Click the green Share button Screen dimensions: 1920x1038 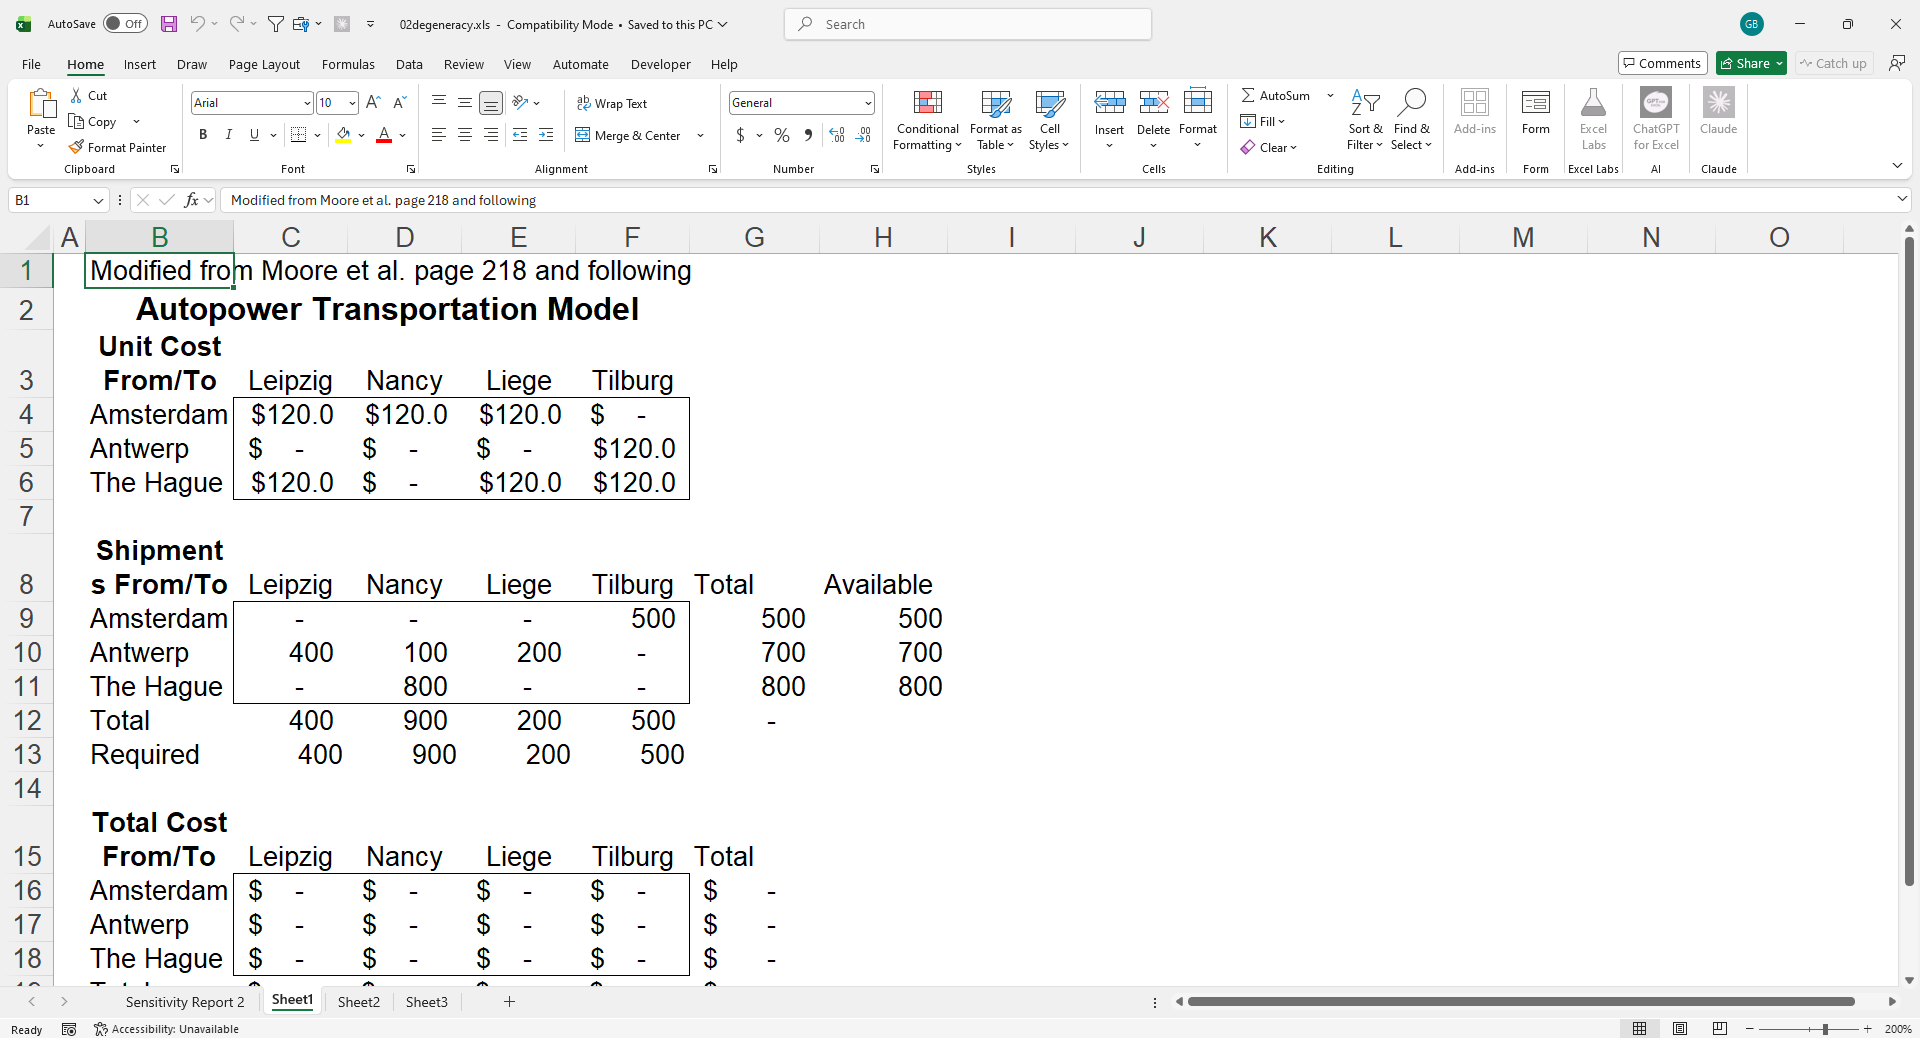tap(1751, 63)
